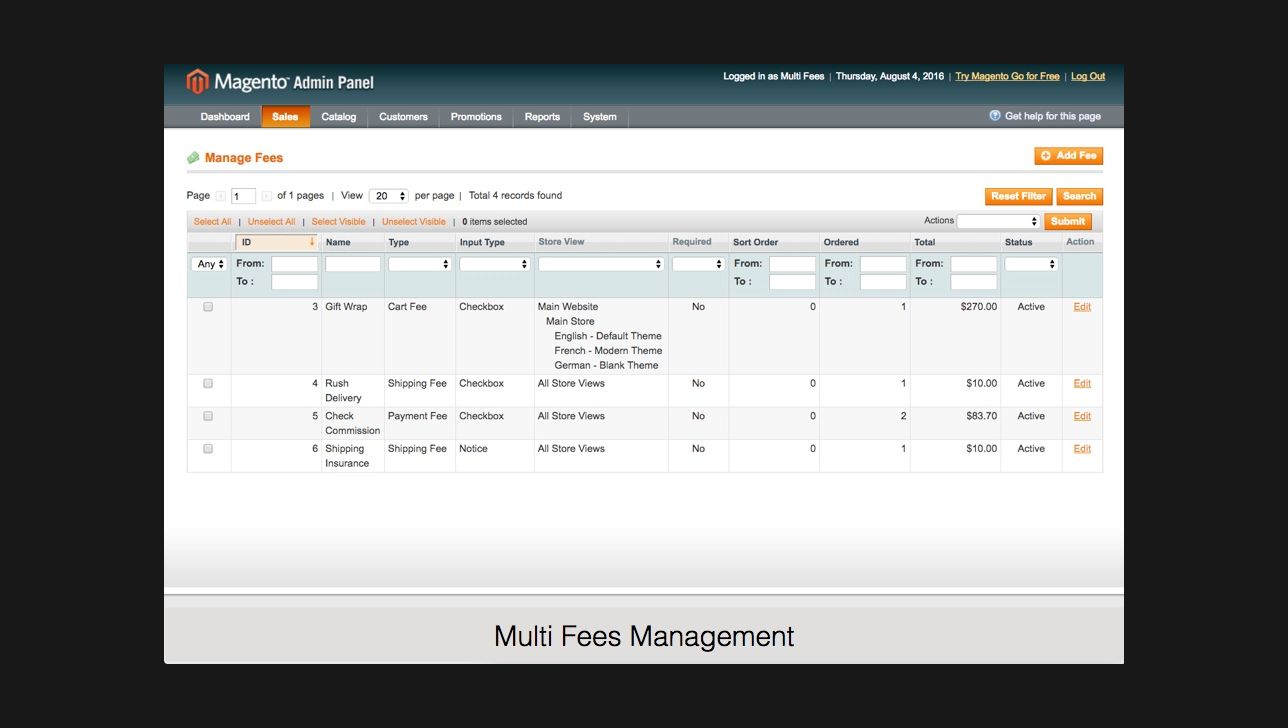The image size is (1288, 728).
Task: Click the ID column sort arrow
Action: tap(312, 242)
